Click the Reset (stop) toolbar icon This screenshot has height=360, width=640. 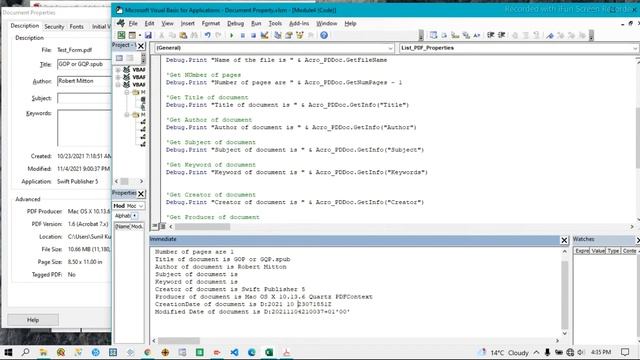click(x=253, y=36)
